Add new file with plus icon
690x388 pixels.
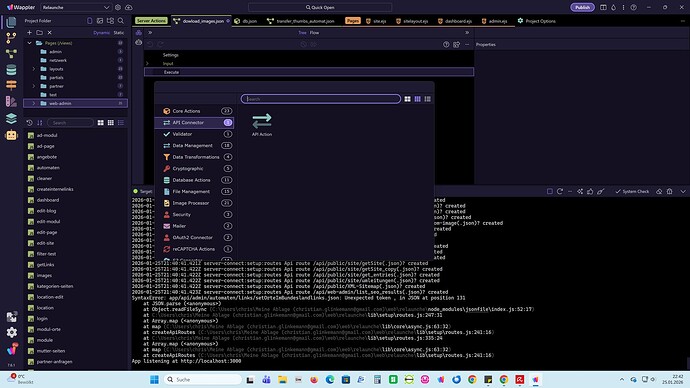click(29, 33)
